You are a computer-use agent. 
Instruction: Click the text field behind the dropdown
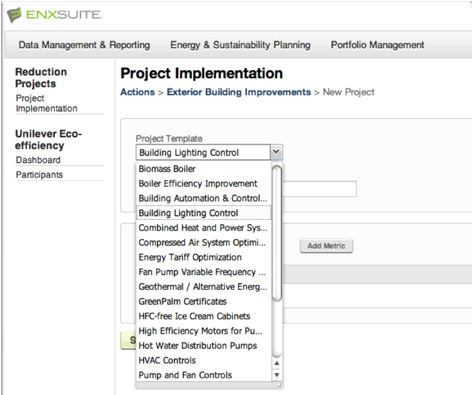coord(319,189)
